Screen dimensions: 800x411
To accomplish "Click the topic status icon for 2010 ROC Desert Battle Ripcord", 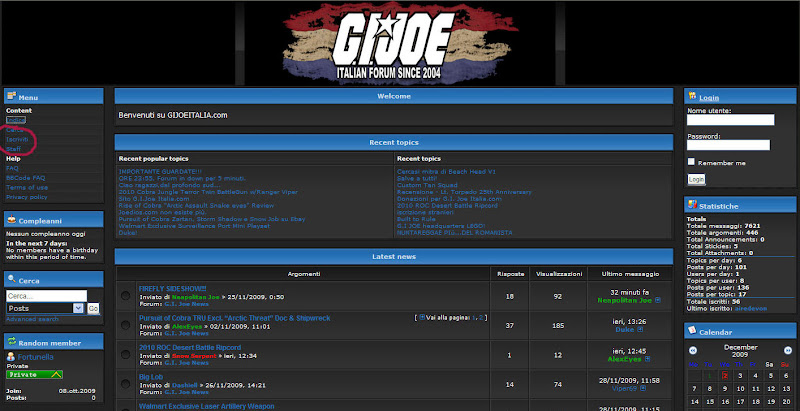I will 126,354.
